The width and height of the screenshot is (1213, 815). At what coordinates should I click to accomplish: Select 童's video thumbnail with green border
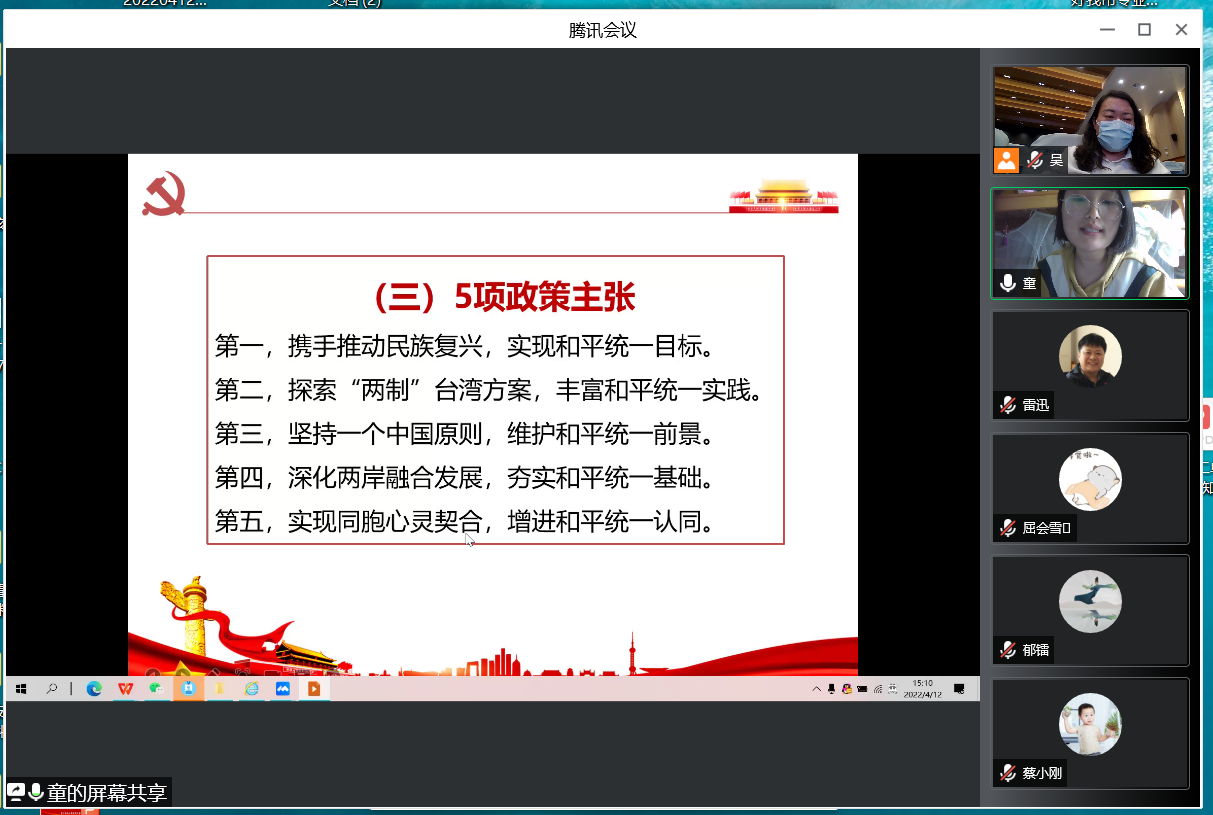(x=1090, y=242)
